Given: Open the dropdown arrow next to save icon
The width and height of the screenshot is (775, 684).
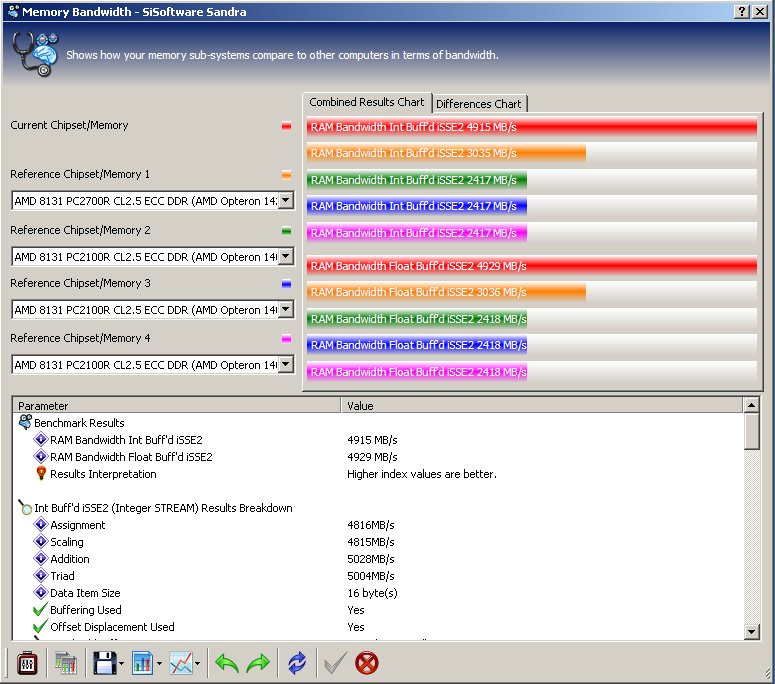Looking at the screenshot, I should click(x=122, y=664).
